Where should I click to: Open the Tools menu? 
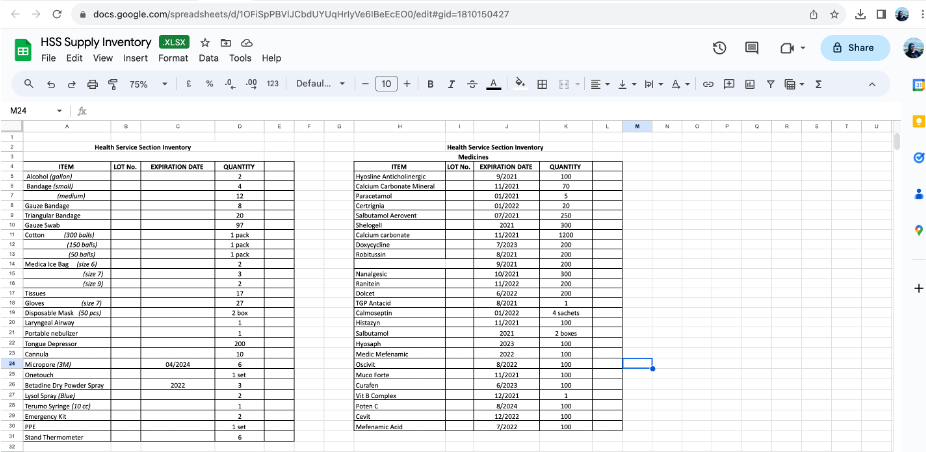point(240,58)
